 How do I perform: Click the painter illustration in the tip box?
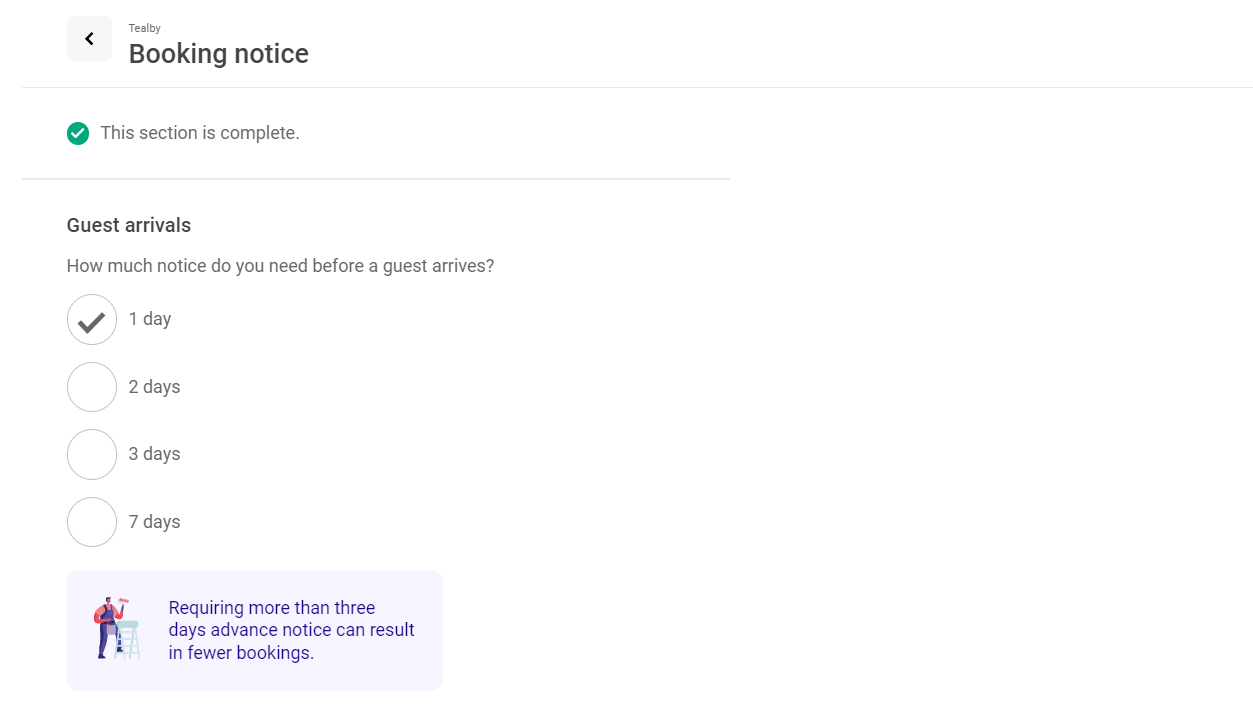(116, 629)
